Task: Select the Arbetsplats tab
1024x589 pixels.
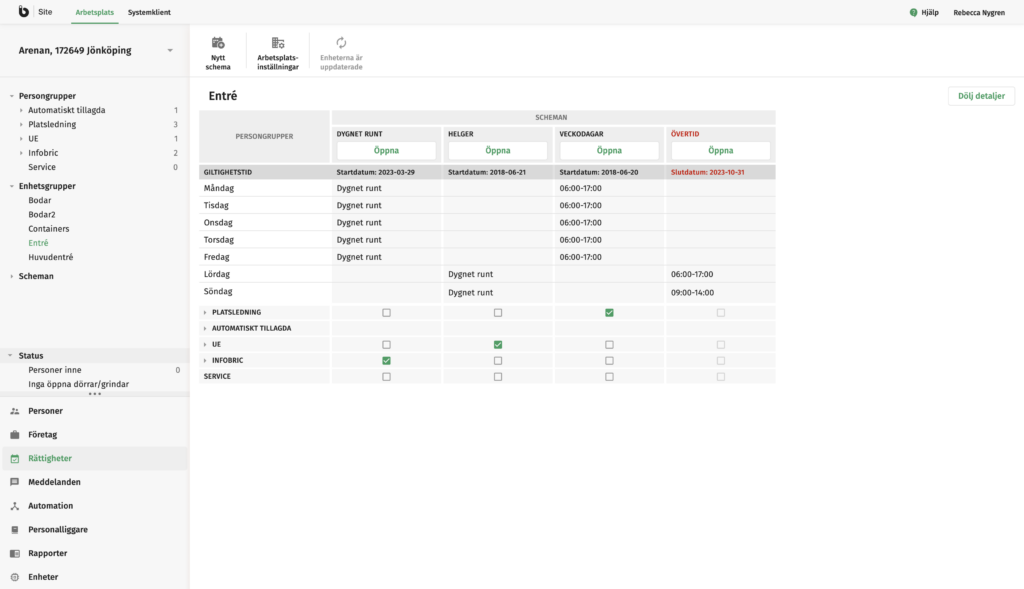Action: tap(95, 12)
